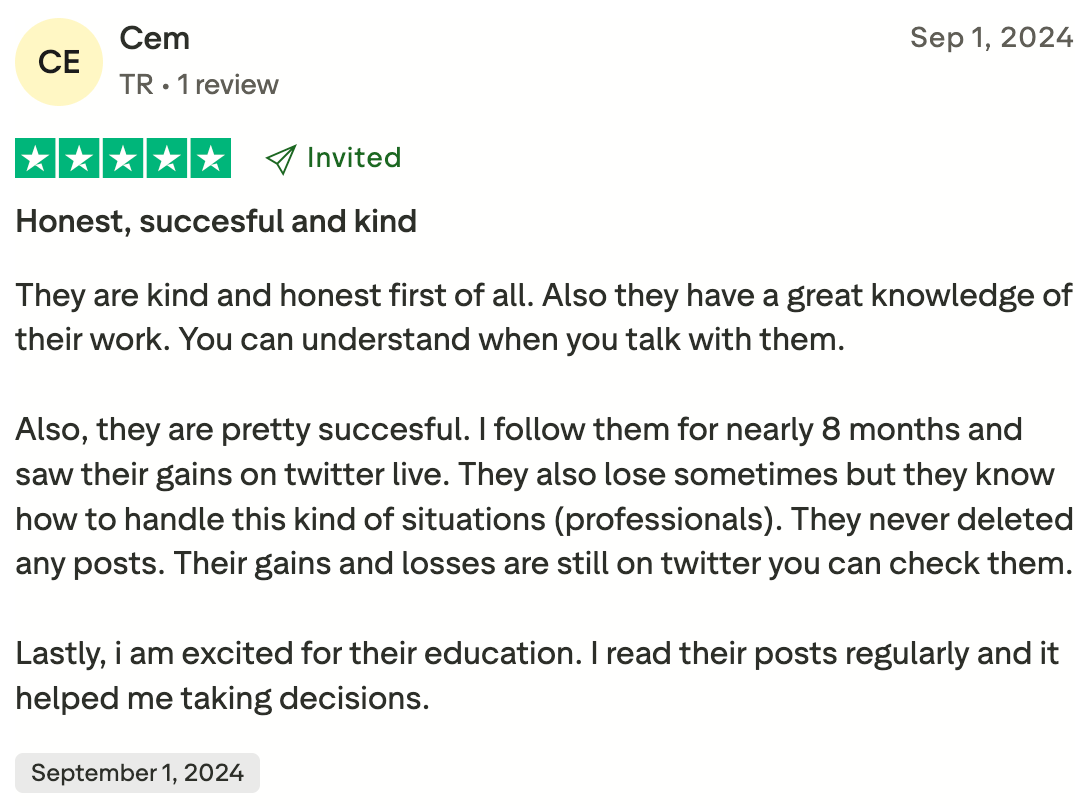Screen dimensions: 1084x806
Task: Click the paragraph starting "They are kind"
Action: [x=542, y=318]
